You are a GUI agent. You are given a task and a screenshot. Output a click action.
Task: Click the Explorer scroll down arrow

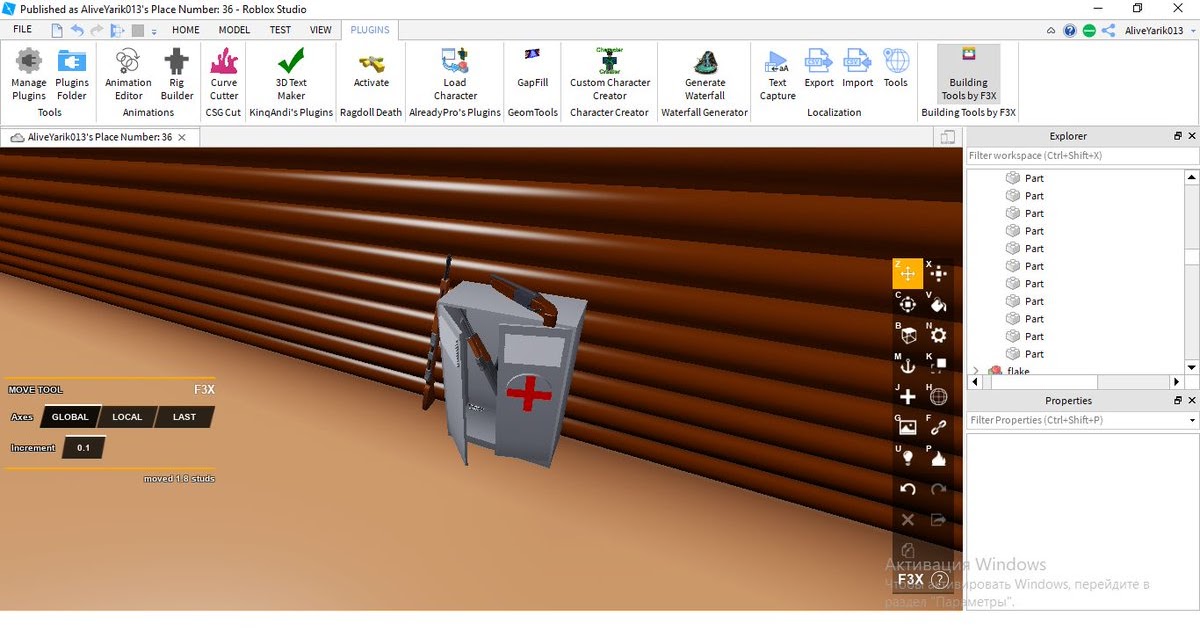pyautogui.click(x=1191, y=367)
